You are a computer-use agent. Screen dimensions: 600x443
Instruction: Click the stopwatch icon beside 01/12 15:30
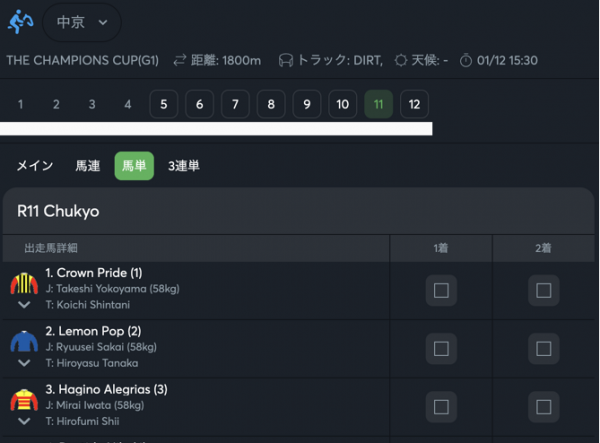coord(466,60)
